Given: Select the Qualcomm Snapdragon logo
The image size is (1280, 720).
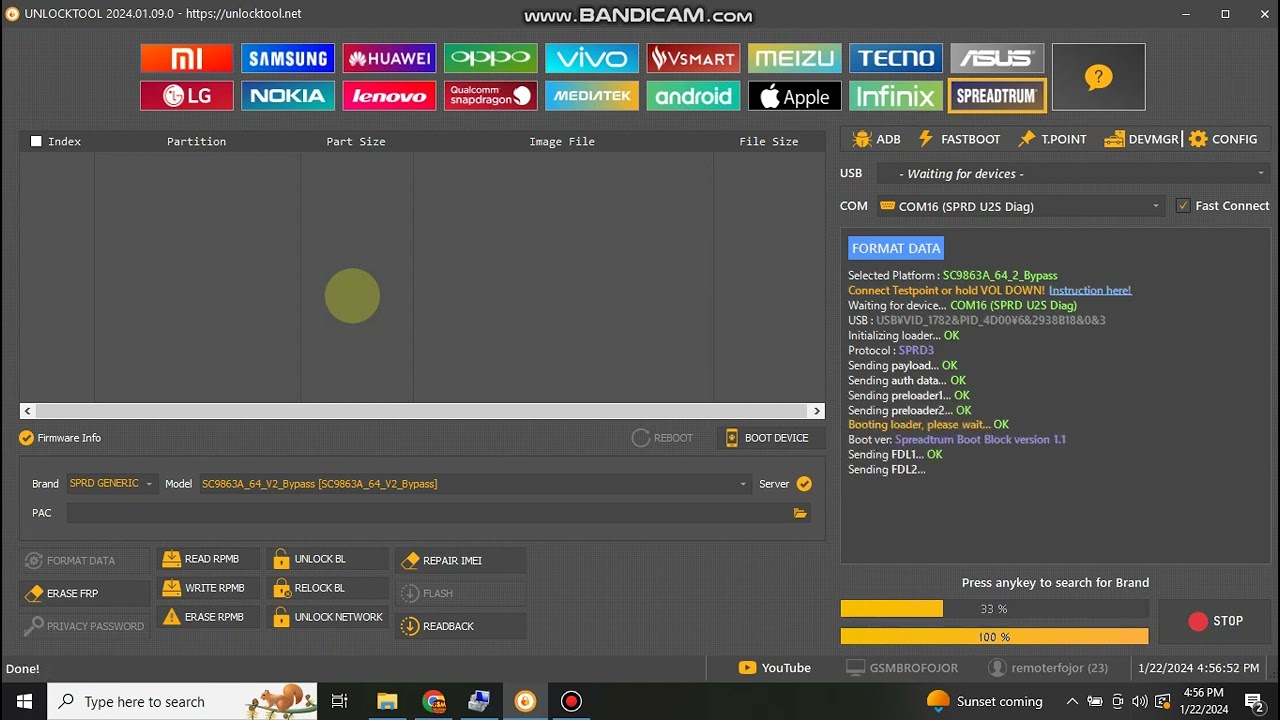Looking at the screenshot, I should (490, 96).
